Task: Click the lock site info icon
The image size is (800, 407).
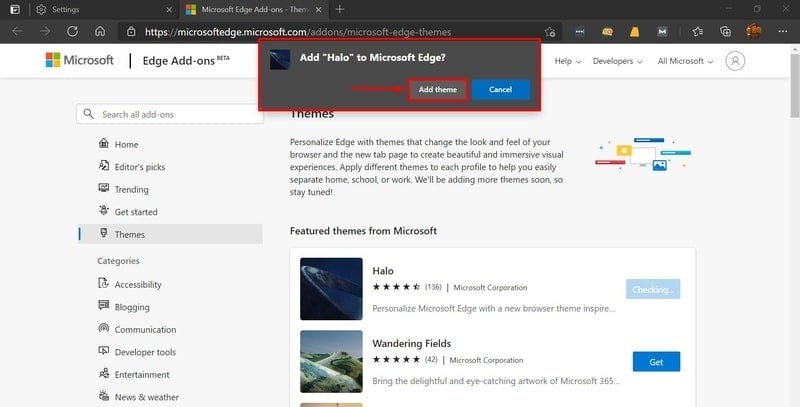Action: [131, 32]
